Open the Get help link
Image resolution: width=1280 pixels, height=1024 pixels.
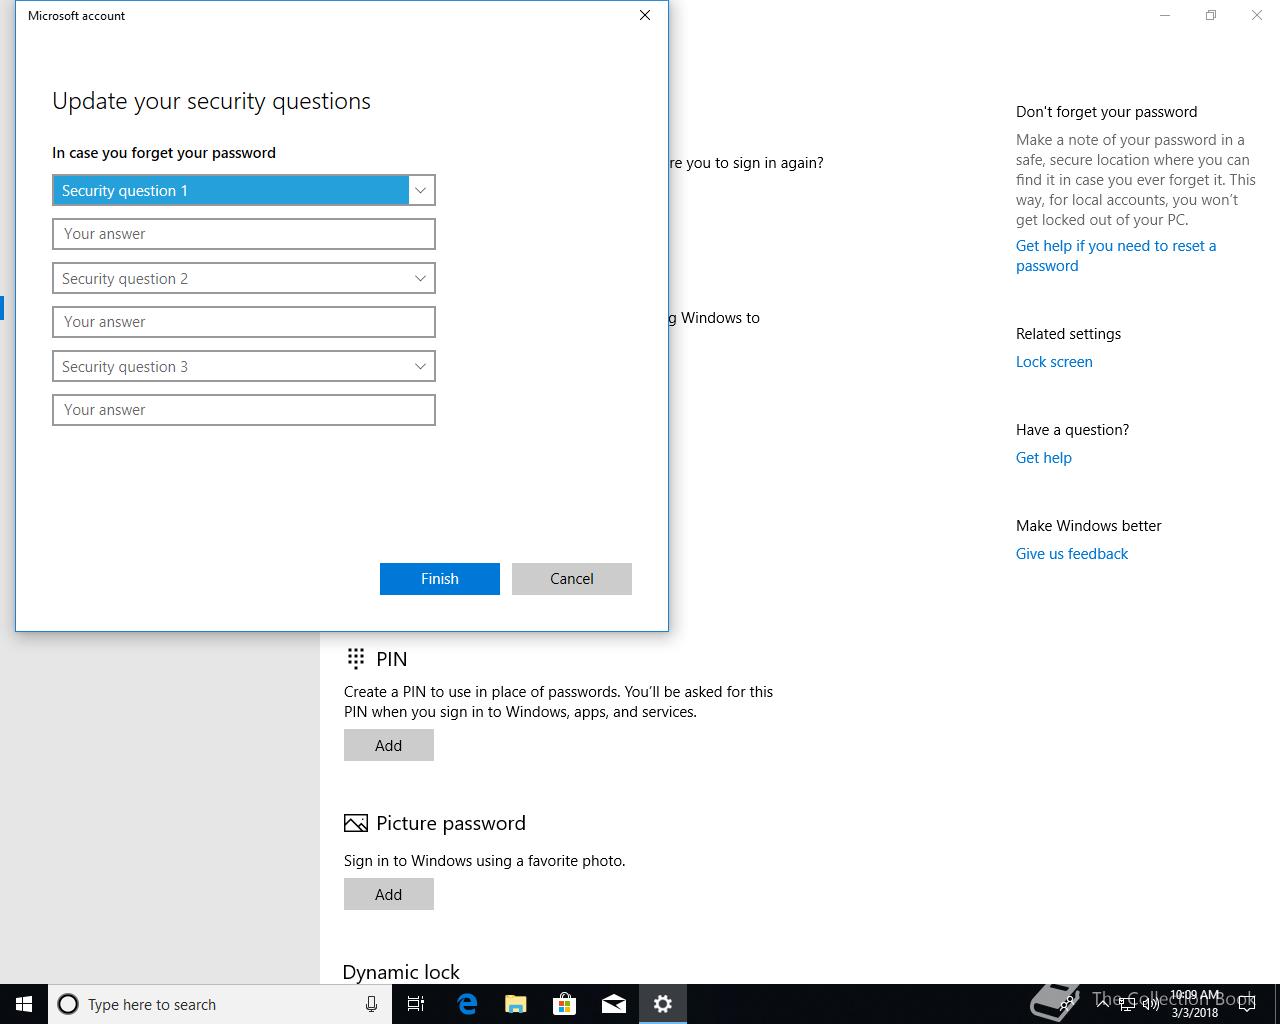(x=1044, y=458)
